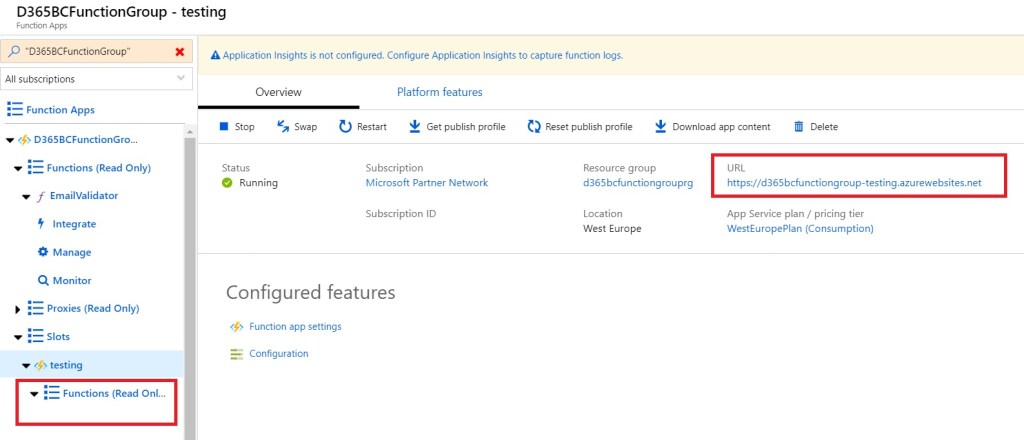Click the Delete trash icon
Screen dimensions: 1024x440
798,127
